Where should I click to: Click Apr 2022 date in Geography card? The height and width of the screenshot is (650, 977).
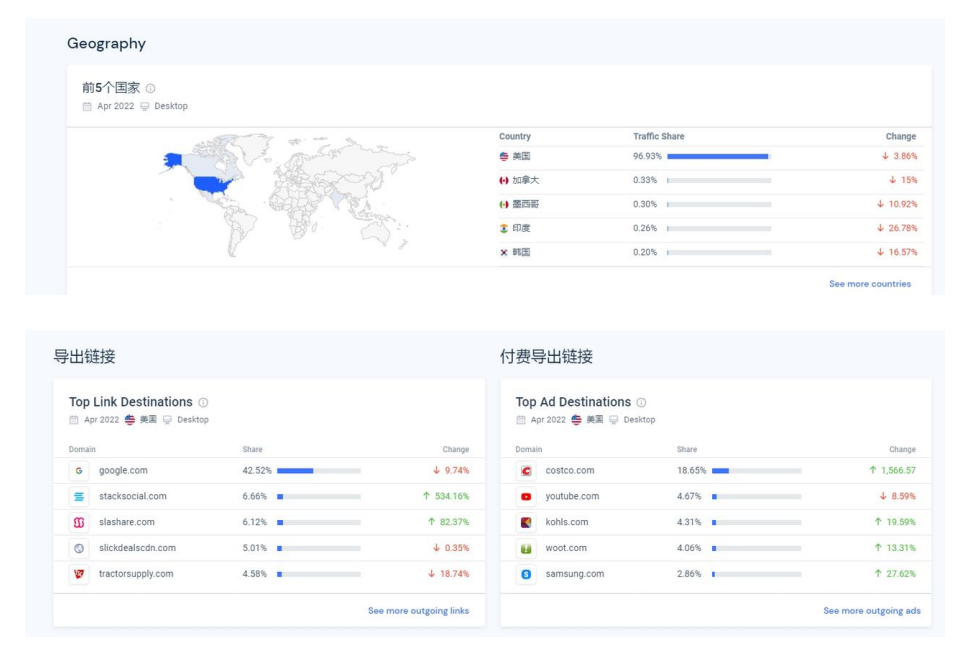pyautogui.click(x=115, y=107)
